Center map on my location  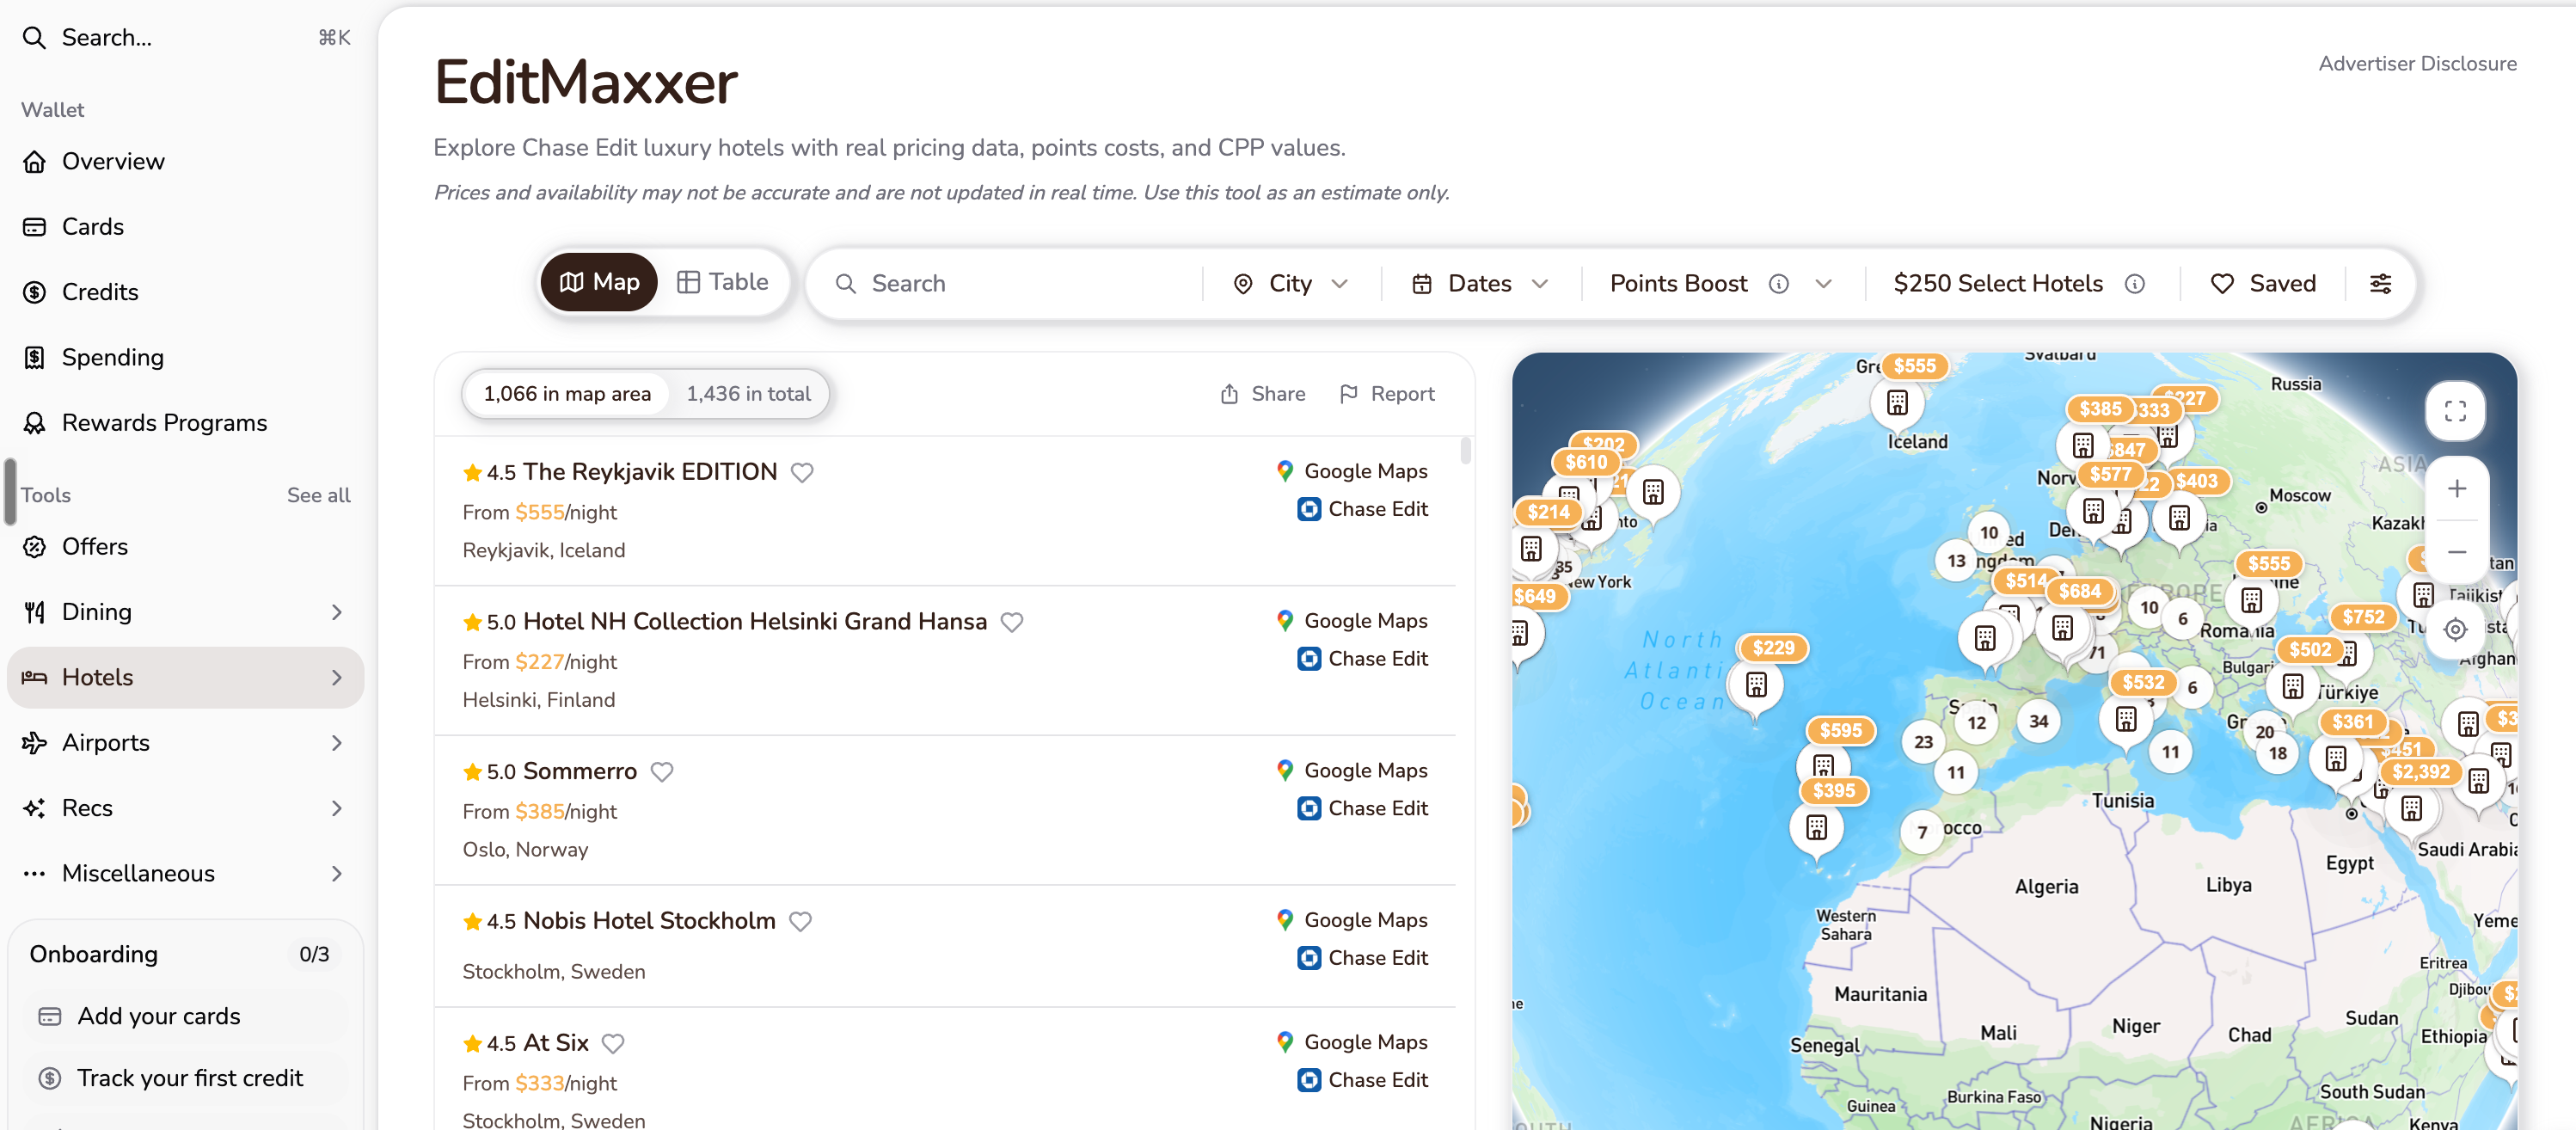tap(2455, 629)
